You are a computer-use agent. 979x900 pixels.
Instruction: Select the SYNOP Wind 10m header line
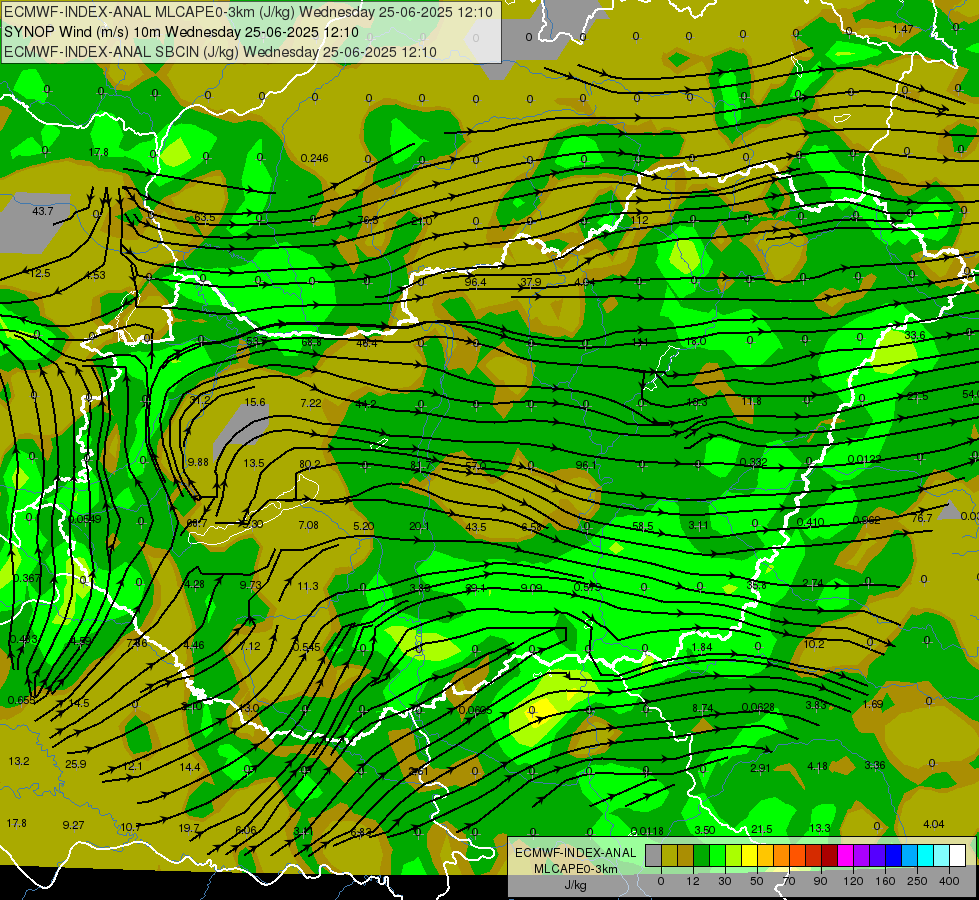[182, 32]
